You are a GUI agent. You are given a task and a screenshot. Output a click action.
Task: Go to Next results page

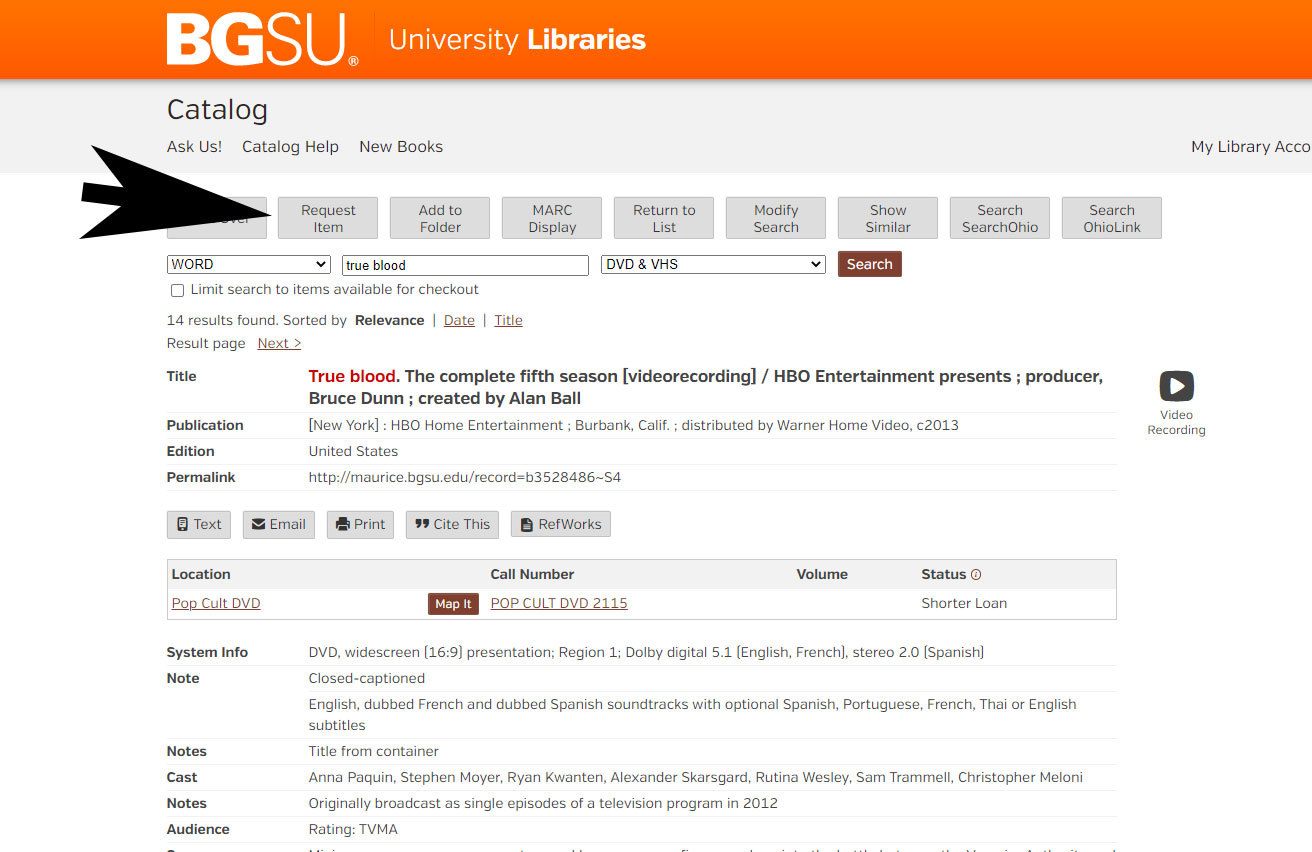pos(278,343)
